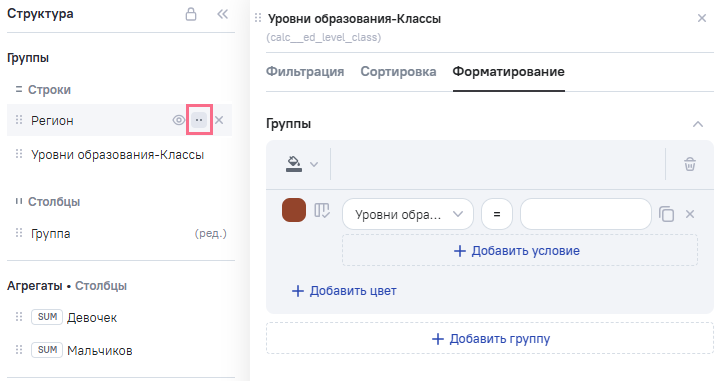Click drag handle of Мальчиков aggregate
Viewport: 726px width, 381px height.
pos(19,350)
